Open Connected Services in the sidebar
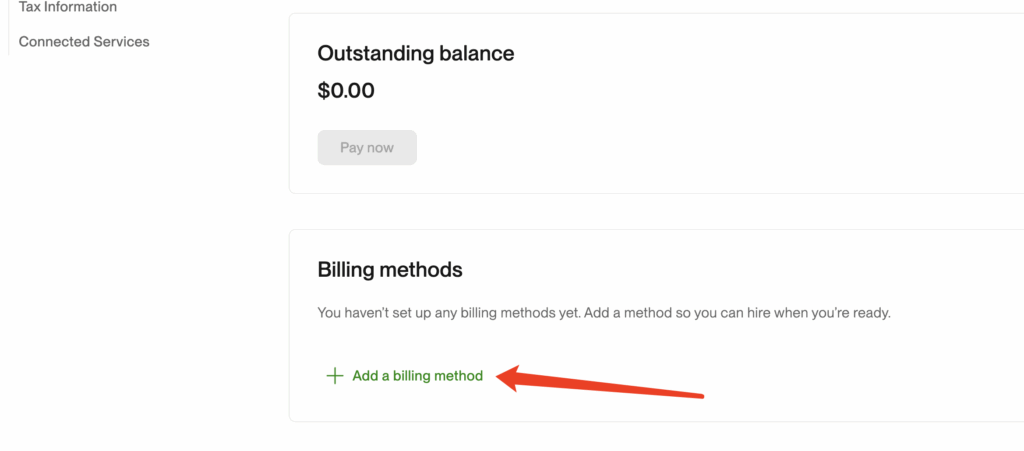Image resolution: width=1024 pixels, height=451 pixels. tap(84, 42)
